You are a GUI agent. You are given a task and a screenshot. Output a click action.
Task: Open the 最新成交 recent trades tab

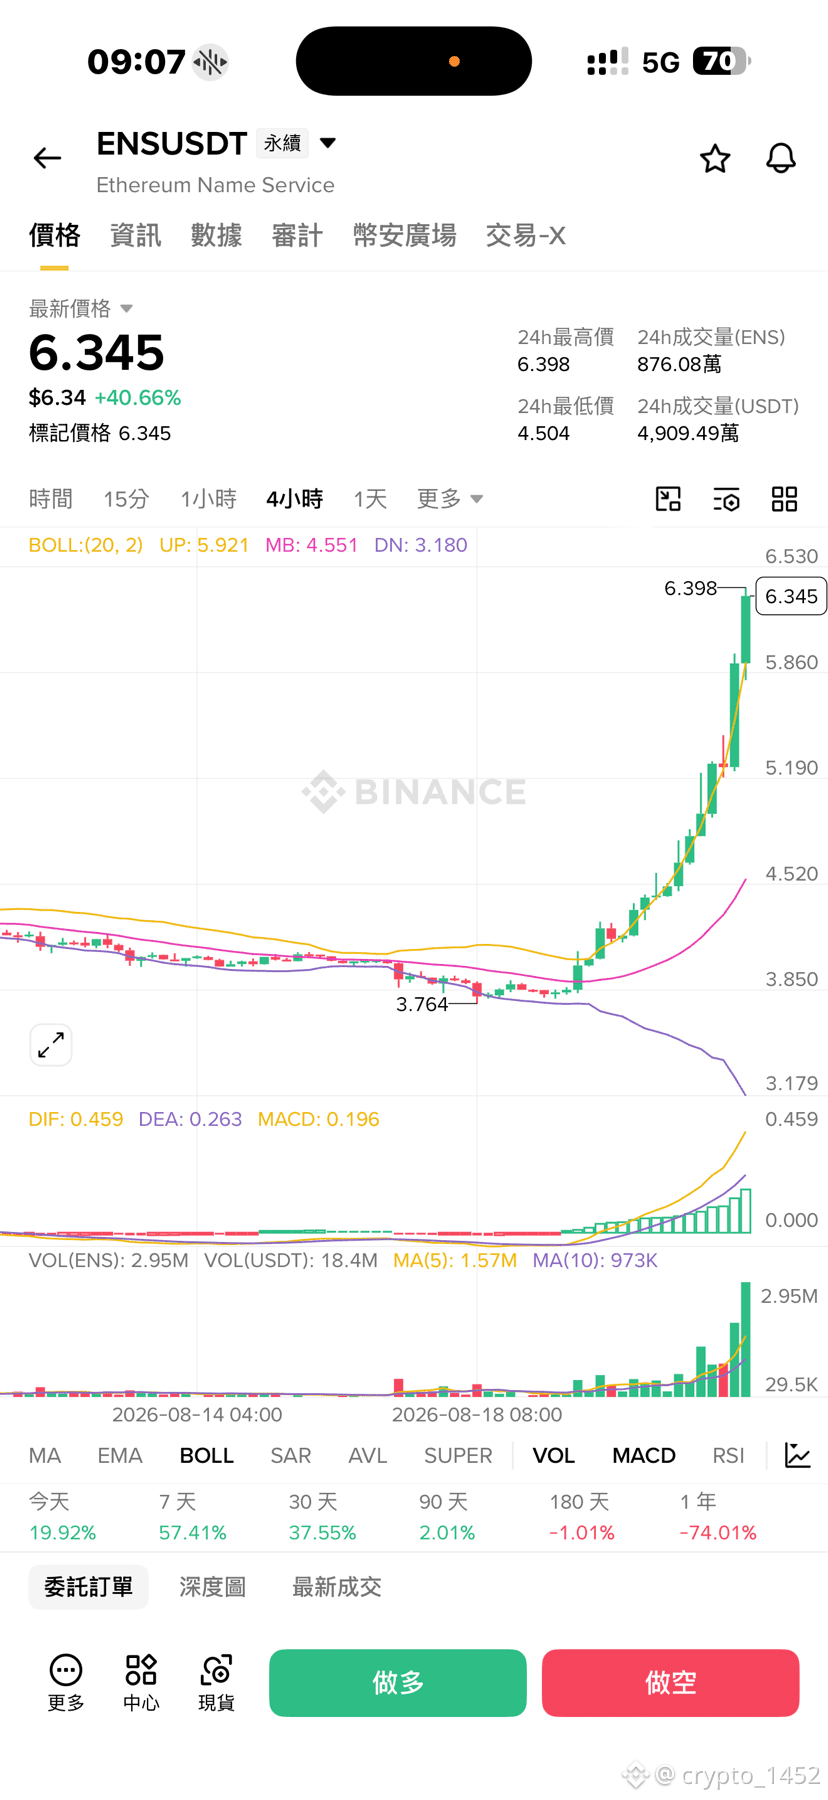point(336,1587)
